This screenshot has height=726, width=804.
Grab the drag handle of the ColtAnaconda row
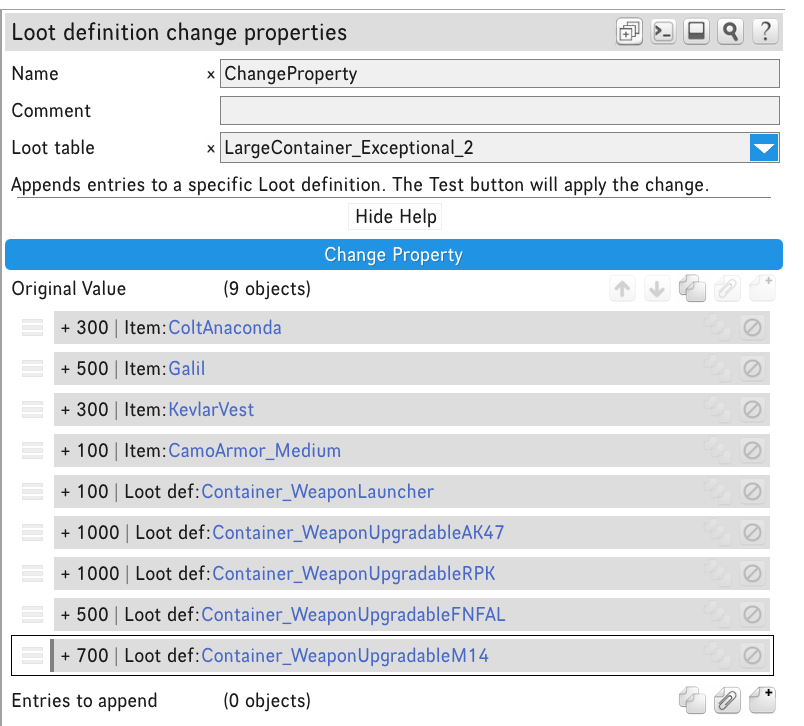point(32,328)
